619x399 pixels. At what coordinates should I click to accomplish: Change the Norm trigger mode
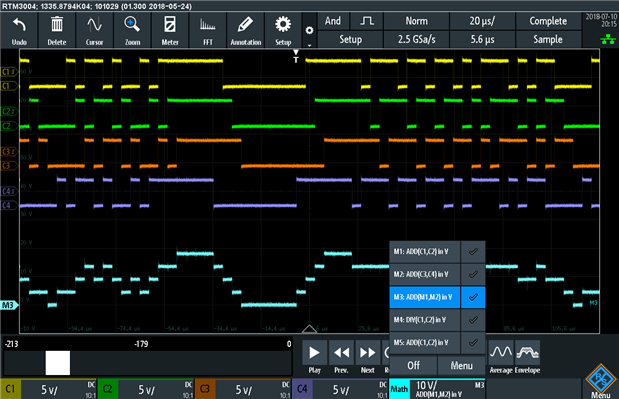click(x=416, y=21)
